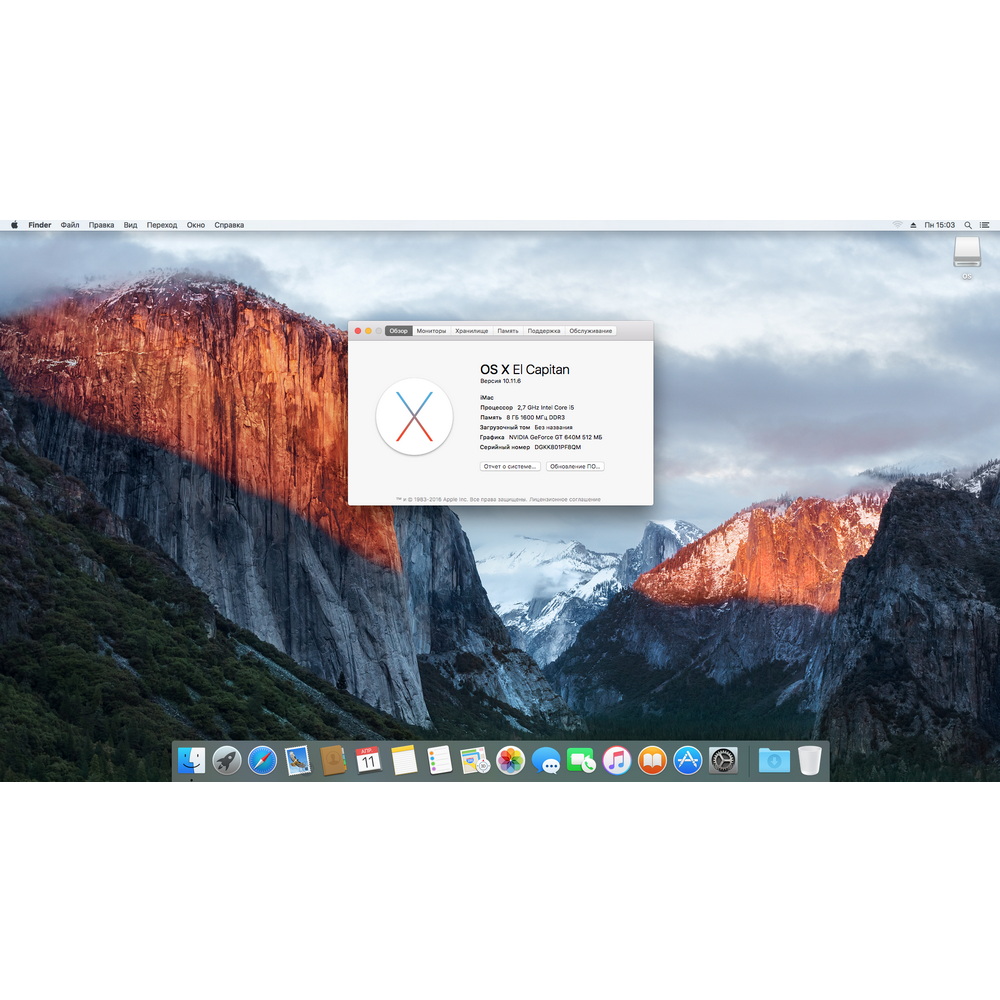The image size is (1000, 1000).
Task: Click the serial number DGKK801PF8QM
Action: [557, 447]
